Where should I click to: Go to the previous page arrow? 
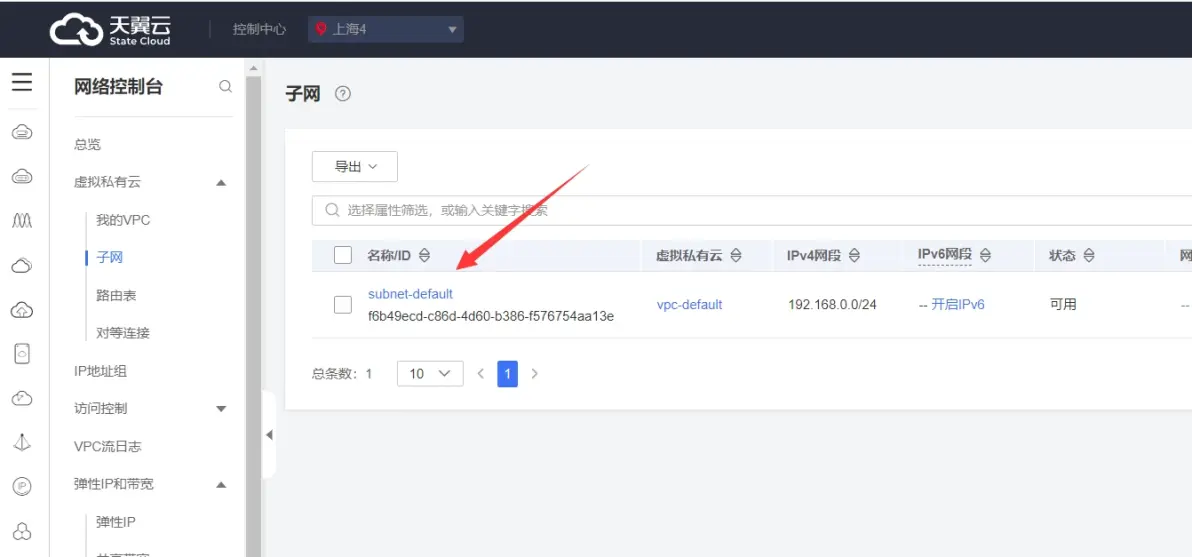tap(480, 374)
